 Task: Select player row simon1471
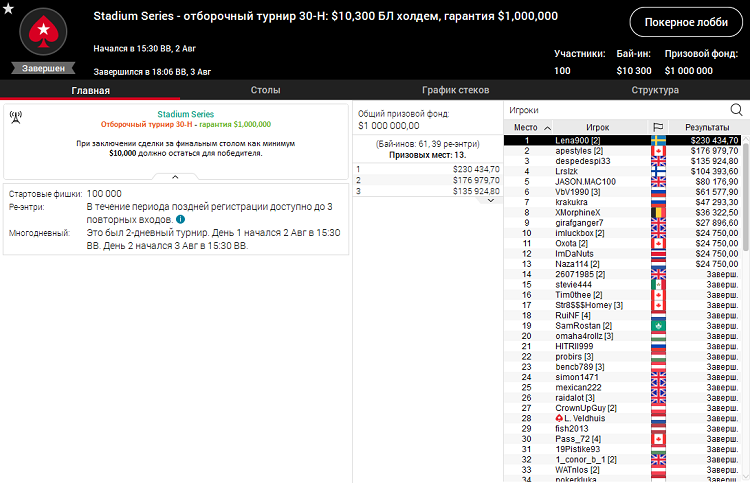click(x=622, y=377)
